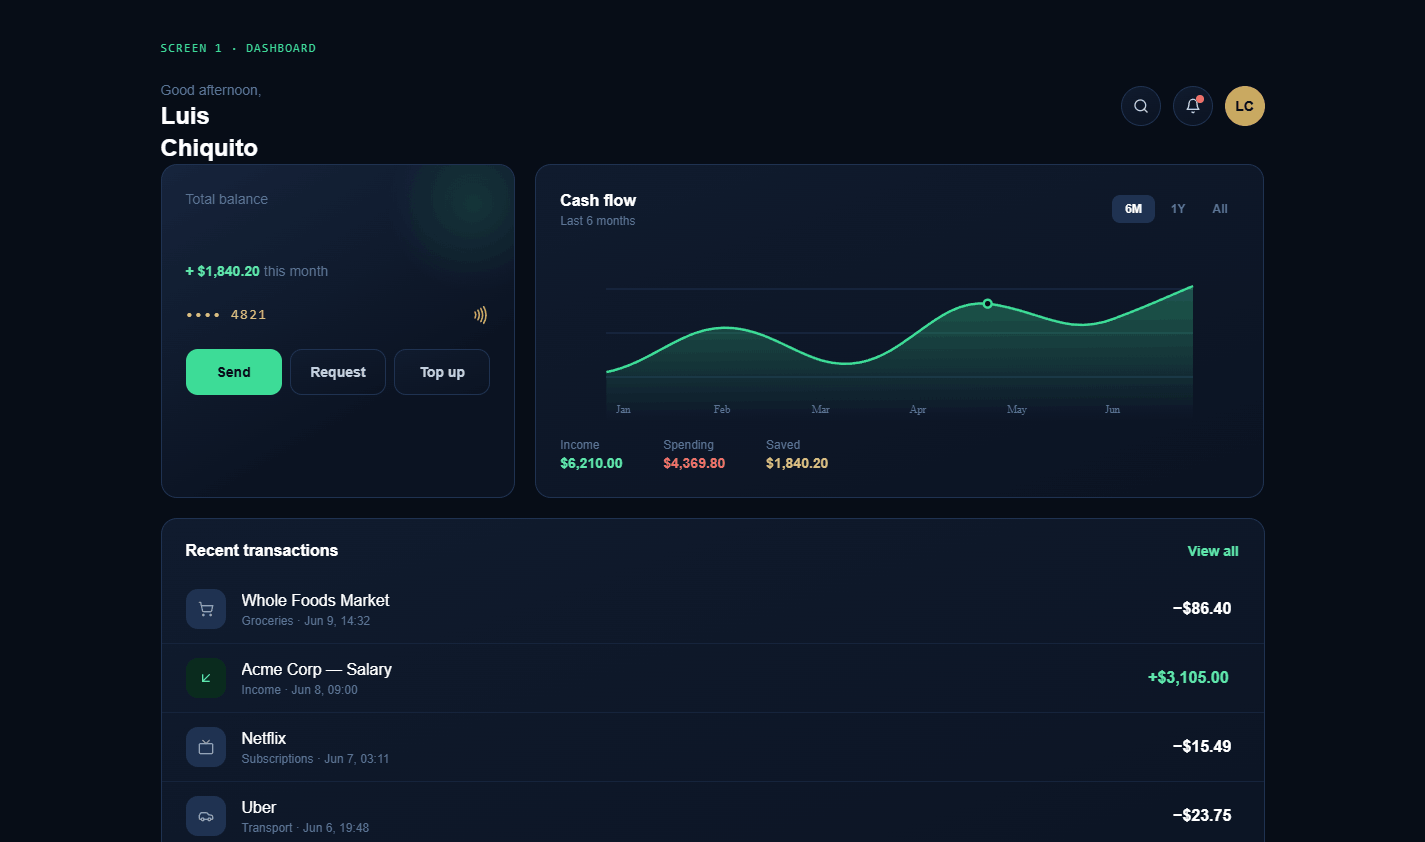Click the Netflix TV icon
This screenshot has height=842, width=1425.
206,747
